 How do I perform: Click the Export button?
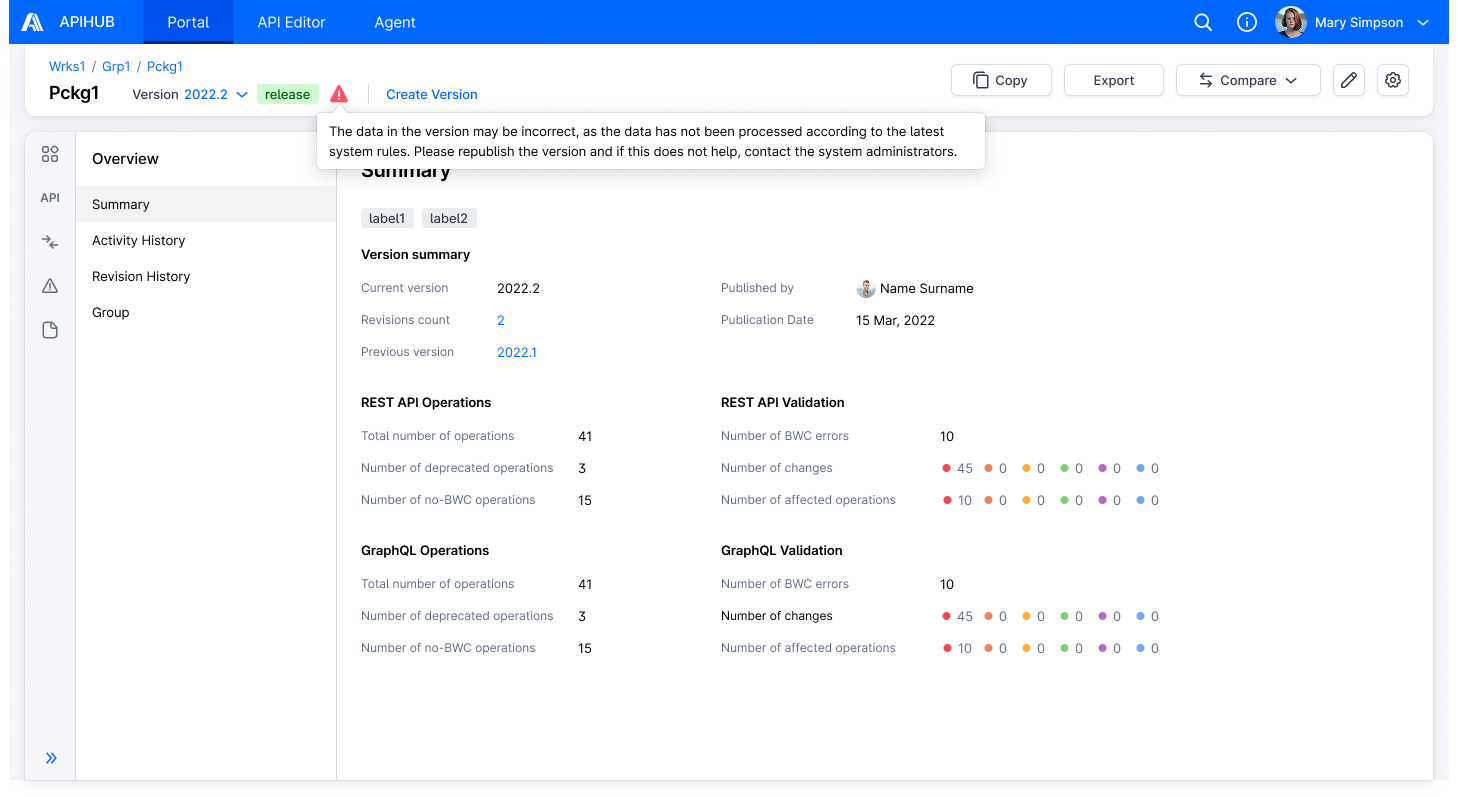pyautogui.click(x=1114, y=80)
